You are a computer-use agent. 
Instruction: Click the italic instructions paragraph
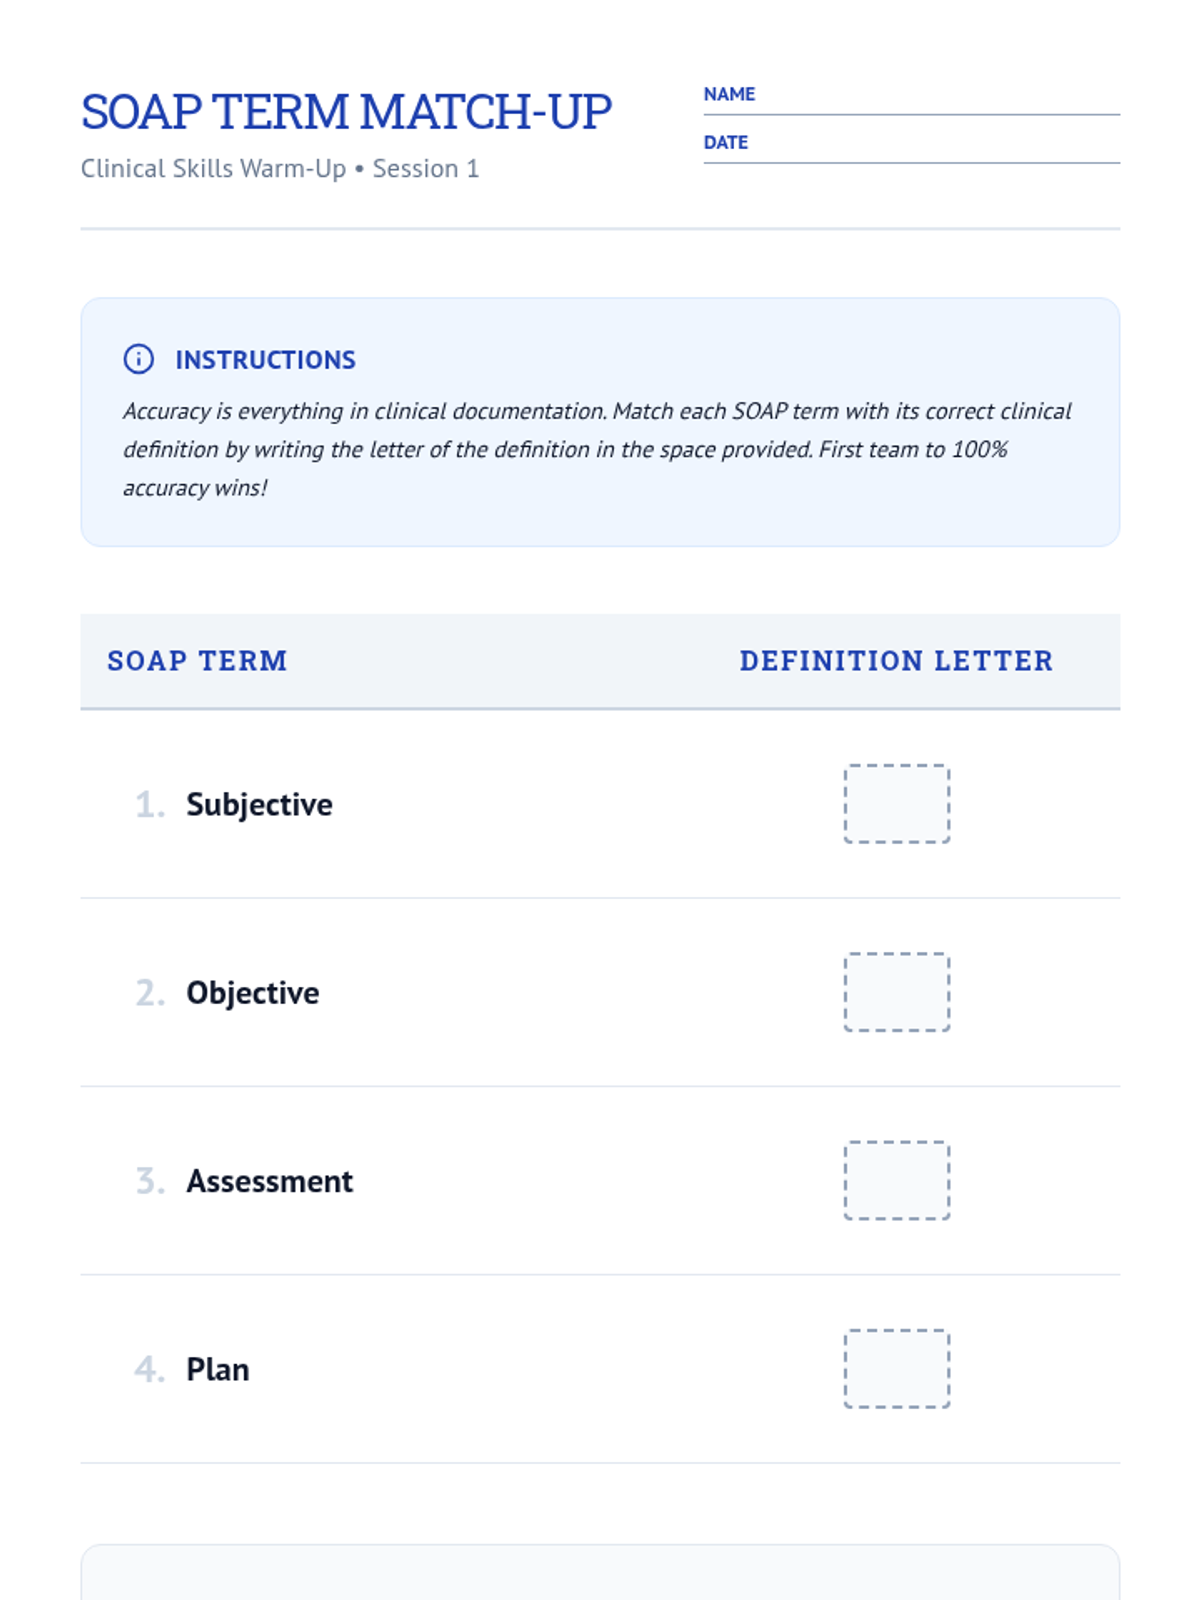[597, 449]
